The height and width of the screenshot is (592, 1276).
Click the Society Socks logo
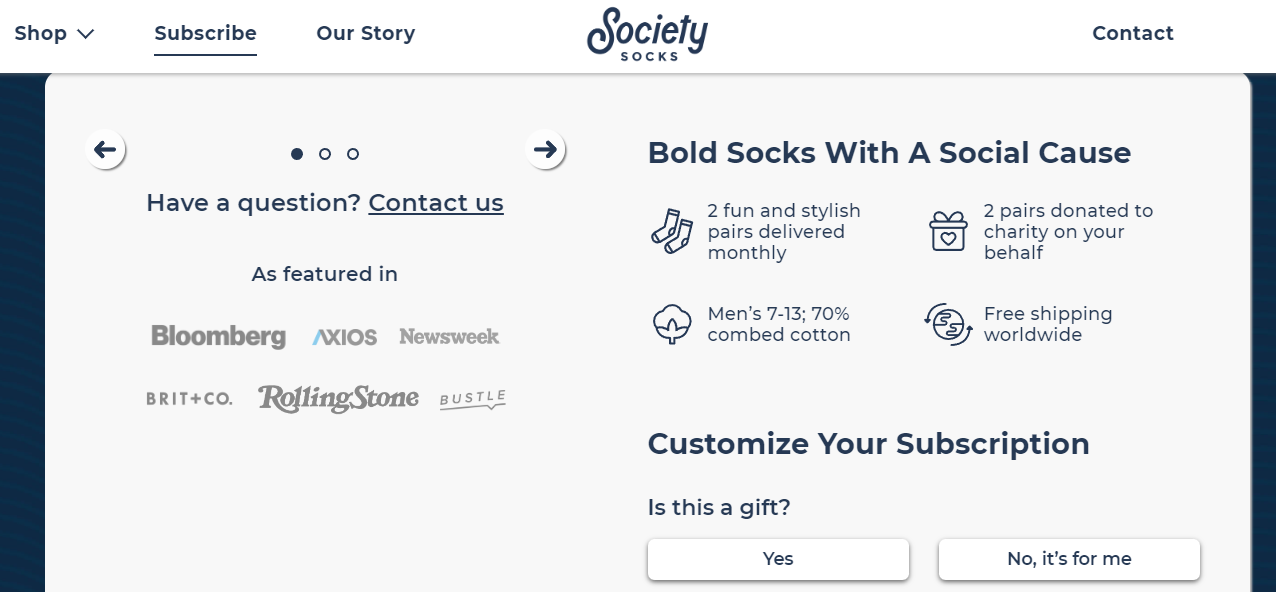(x=647, y=34)
